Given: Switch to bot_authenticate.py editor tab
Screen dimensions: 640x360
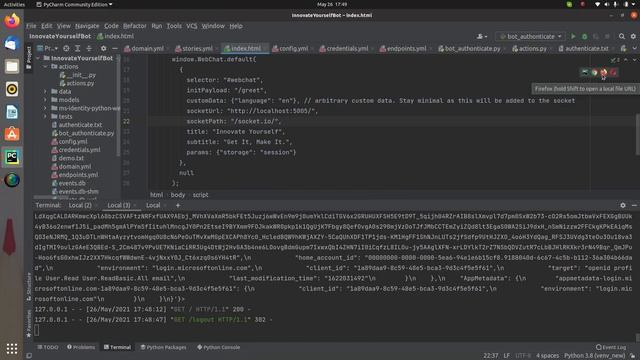Looking at the screenshot, I should [x=470, y=48].
